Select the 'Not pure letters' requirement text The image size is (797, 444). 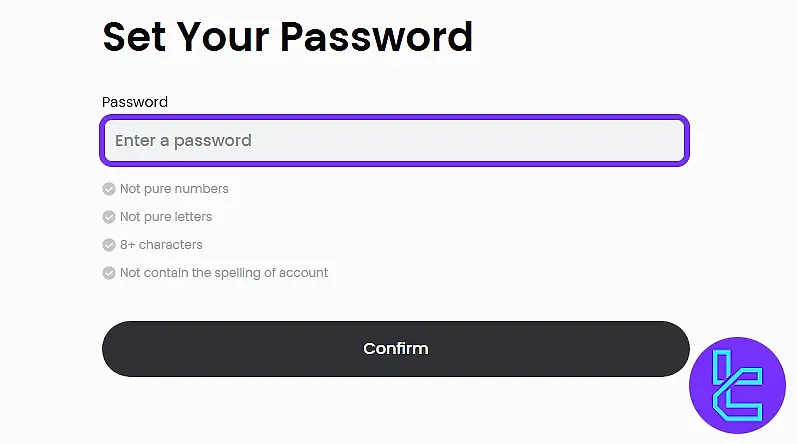[166, 217]
